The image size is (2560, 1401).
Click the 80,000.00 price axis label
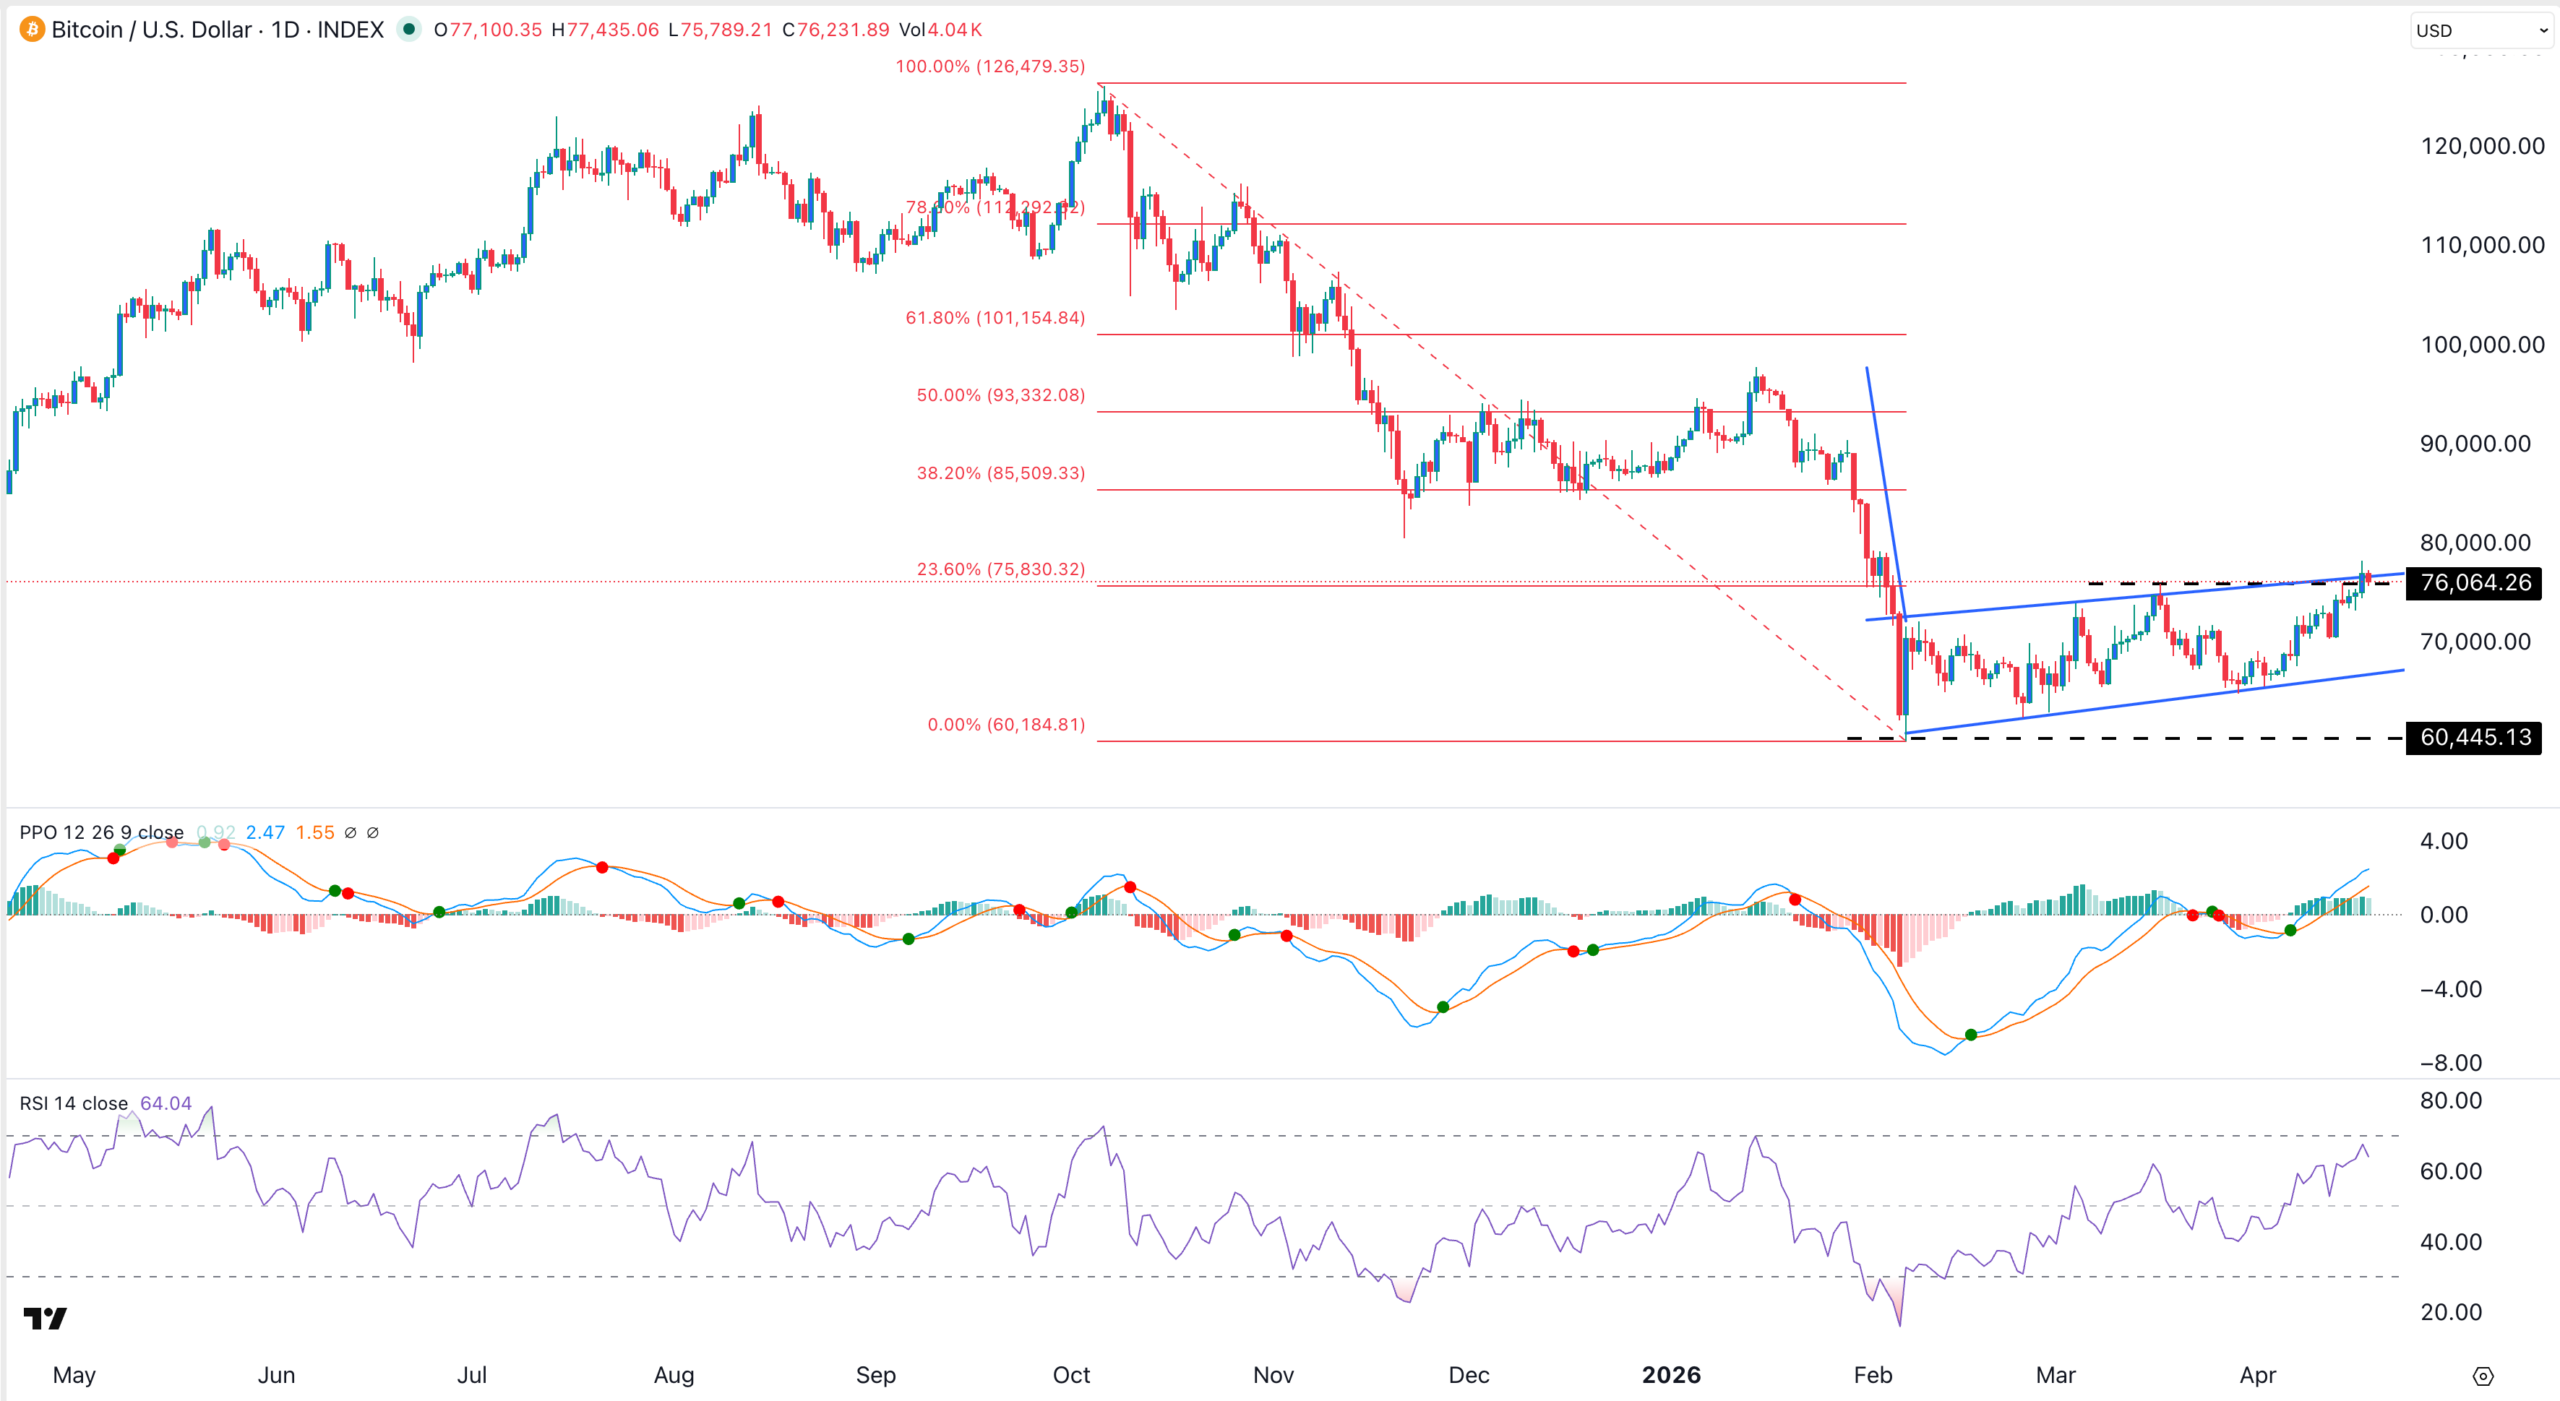coord(2475,543)
